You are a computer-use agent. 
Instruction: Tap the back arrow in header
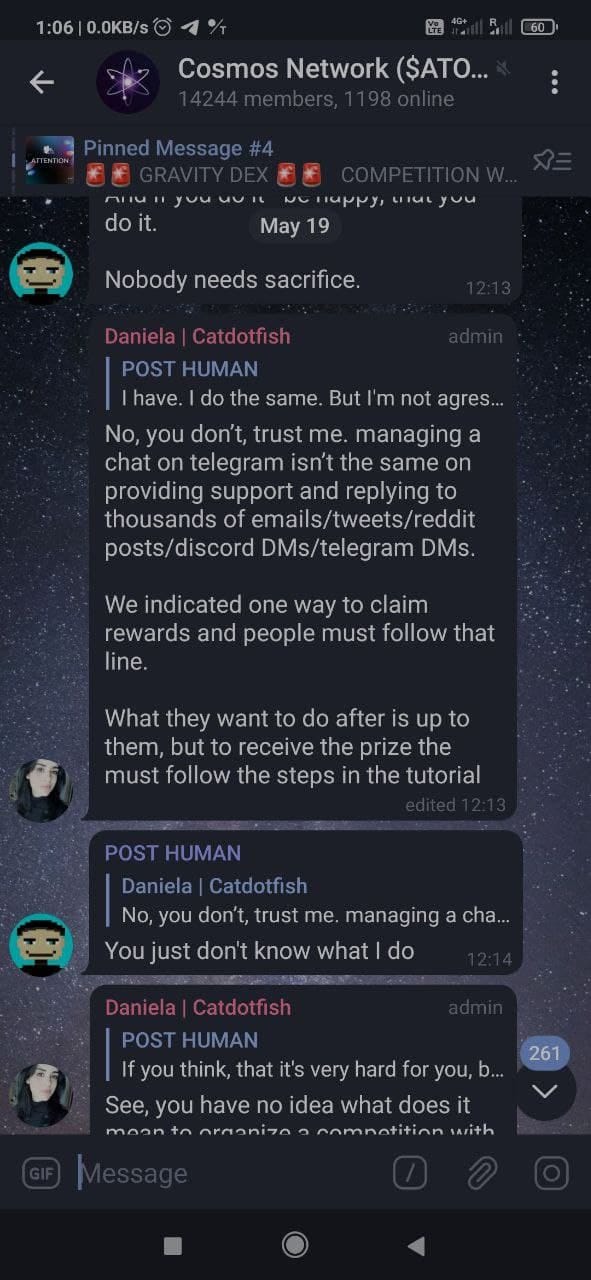click(41, 82)
